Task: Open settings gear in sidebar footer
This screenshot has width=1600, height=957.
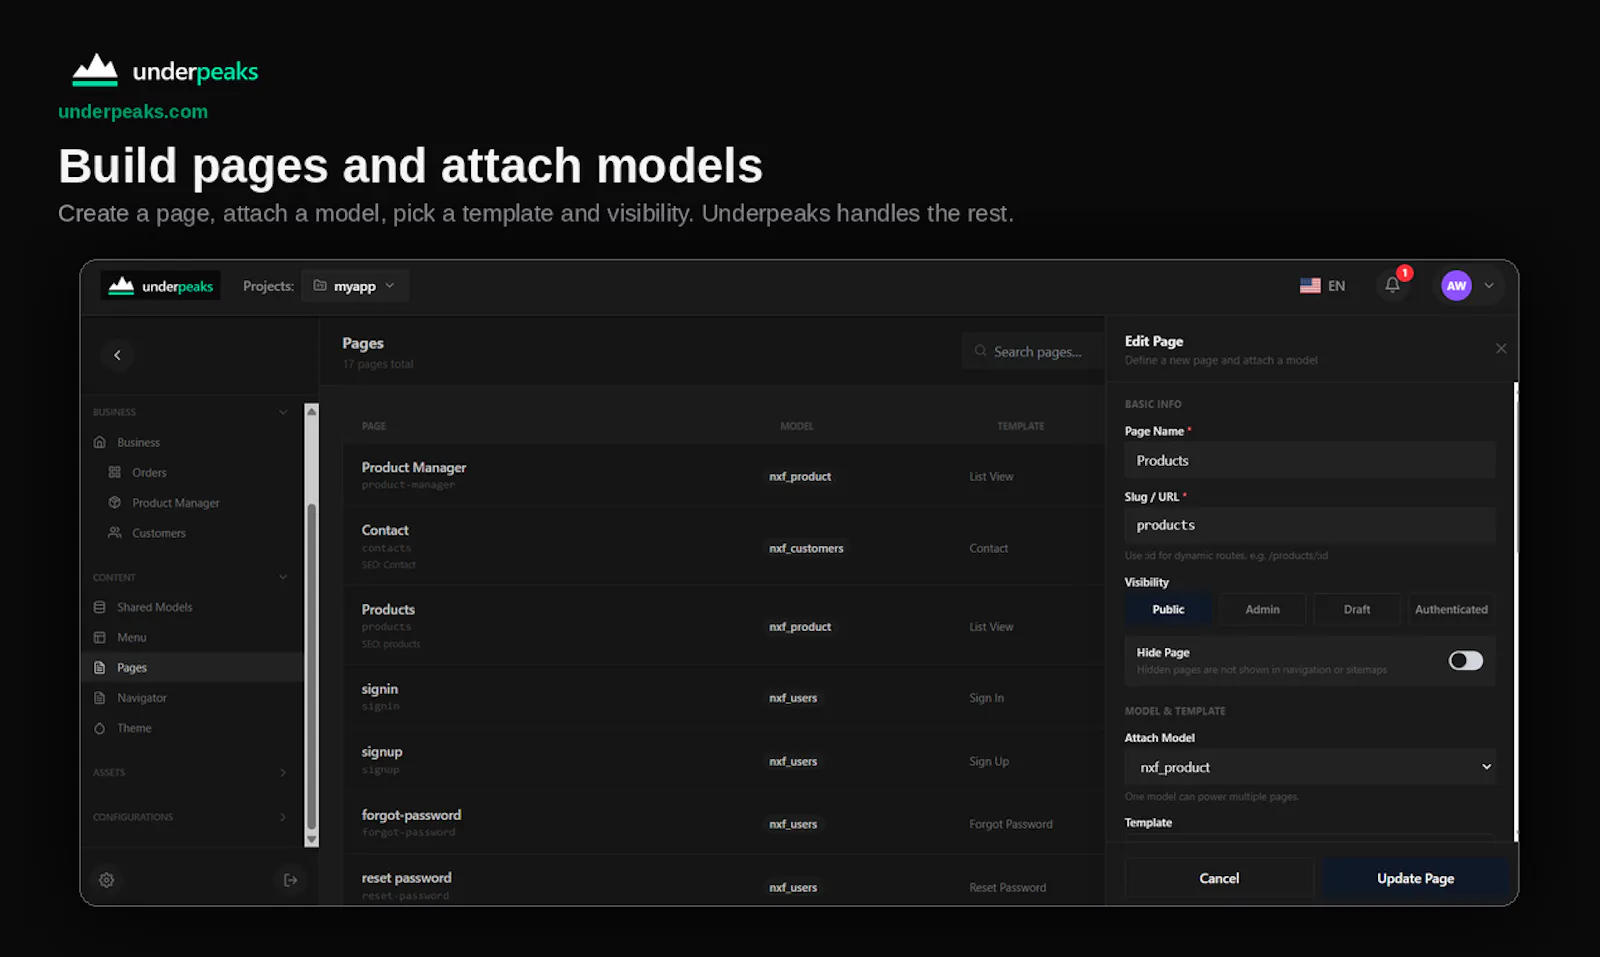Action: (107, 880)
